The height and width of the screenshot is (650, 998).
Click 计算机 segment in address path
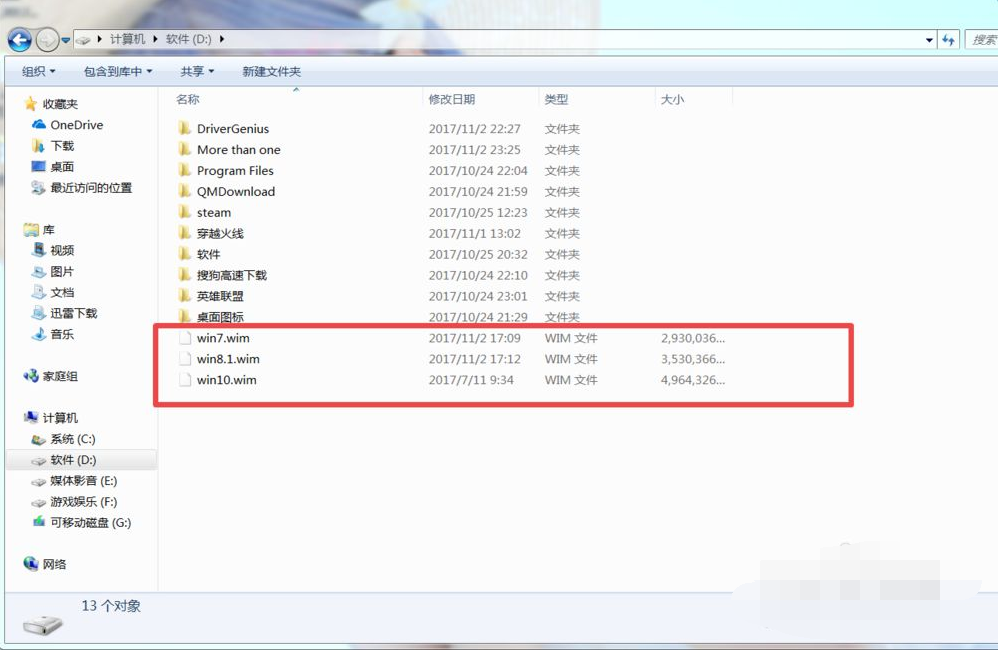127,39
